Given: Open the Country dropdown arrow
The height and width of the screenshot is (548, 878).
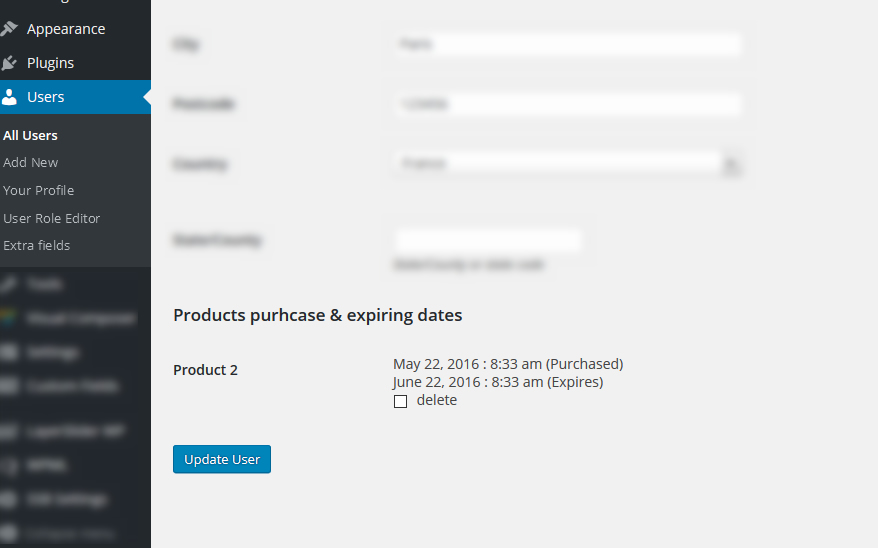Looking at the screenshot, I should pyautogui.click(x=732, y=165).
